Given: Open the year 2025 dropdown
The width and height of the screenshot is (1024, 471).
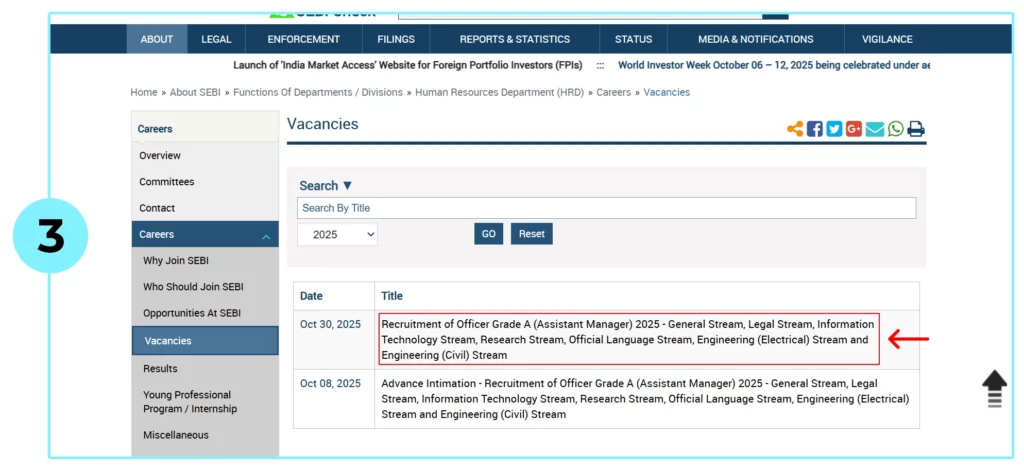Looking at the screenshot, I should [x=337, y=235].
